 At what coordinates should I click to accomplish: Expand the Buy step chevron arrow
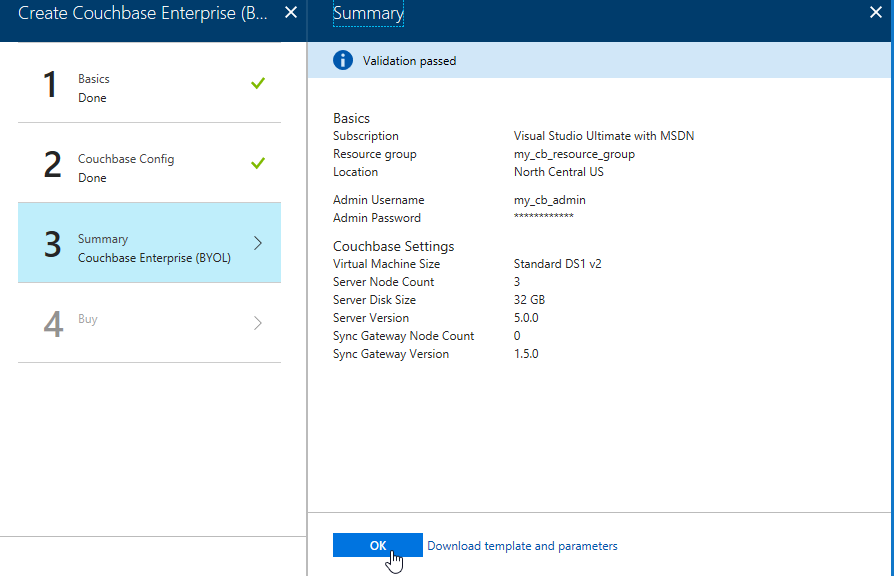click(x=258, y=323)
